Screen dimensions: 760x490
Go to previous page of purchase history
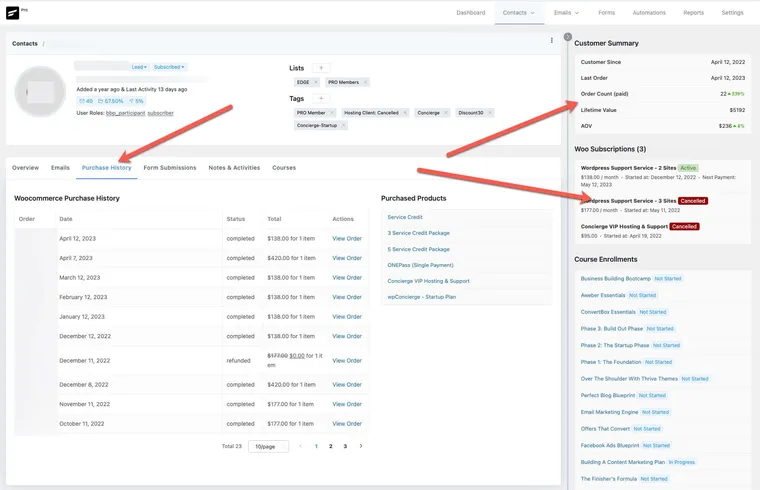[x=301, y=446]
